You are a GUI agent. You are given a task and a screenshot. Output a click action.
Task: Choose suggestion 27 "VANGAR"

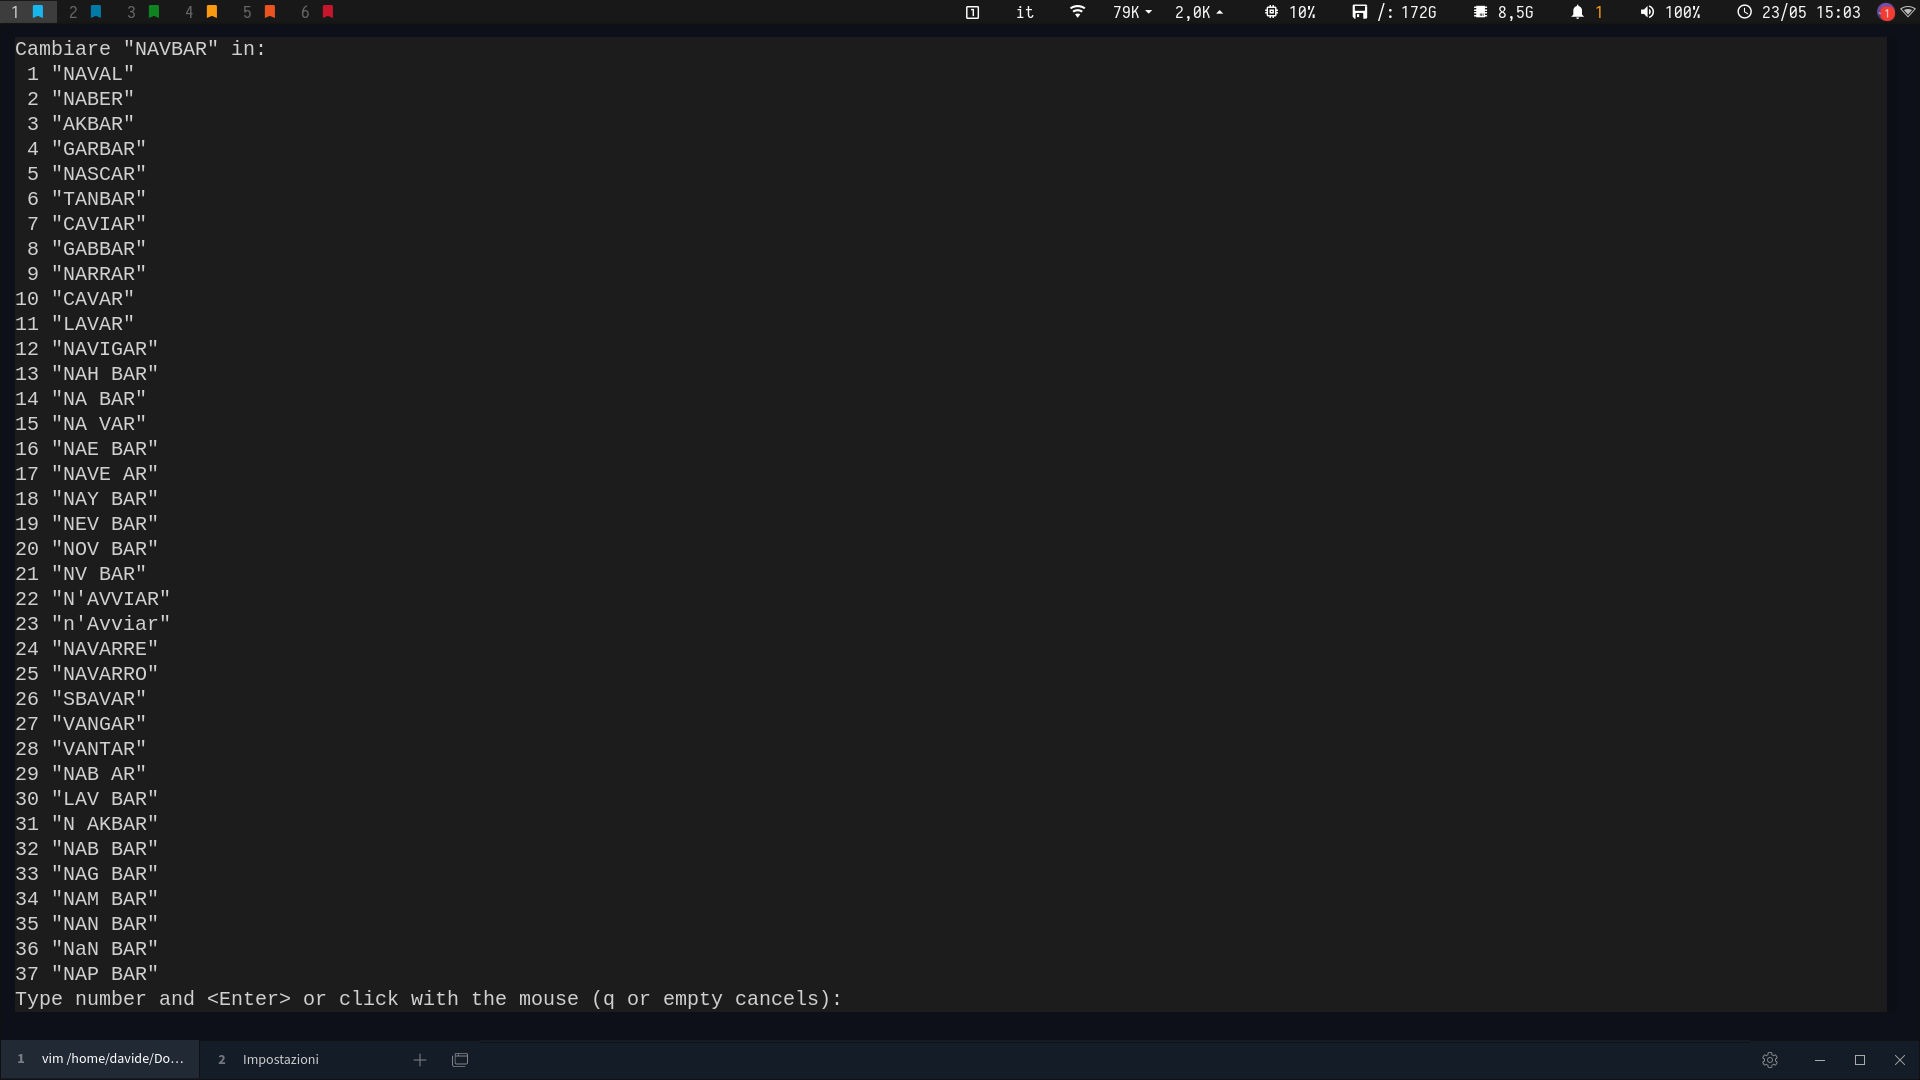81,724
